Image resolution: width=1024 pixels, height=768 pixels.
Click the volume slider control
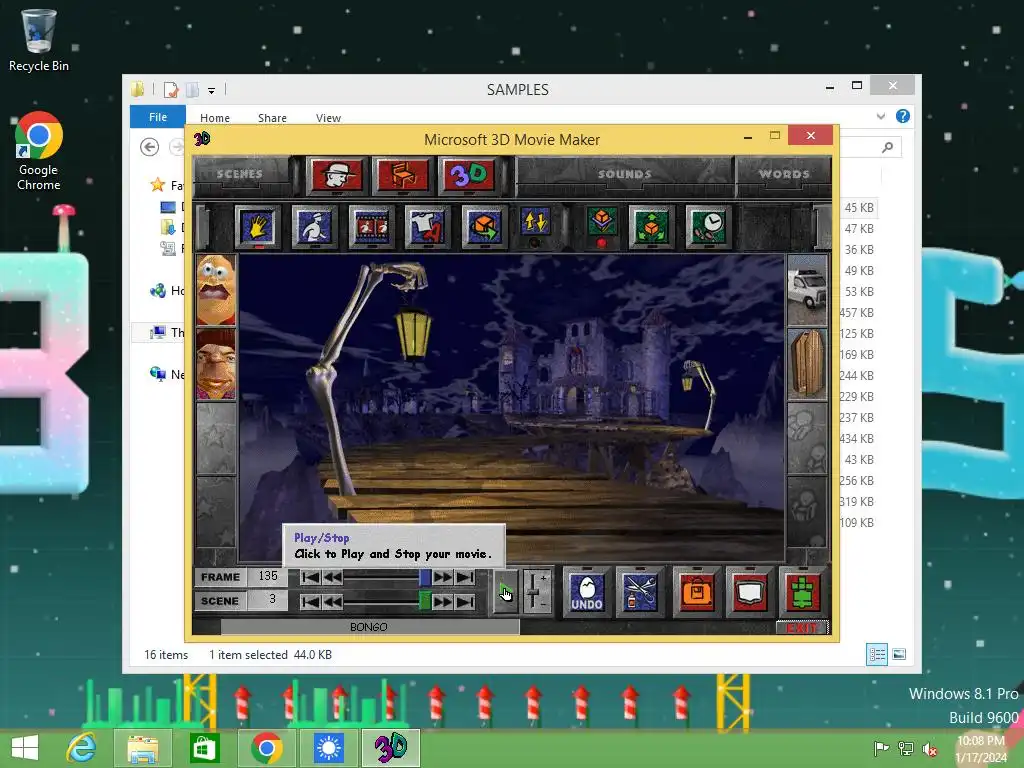coord(536,591)
